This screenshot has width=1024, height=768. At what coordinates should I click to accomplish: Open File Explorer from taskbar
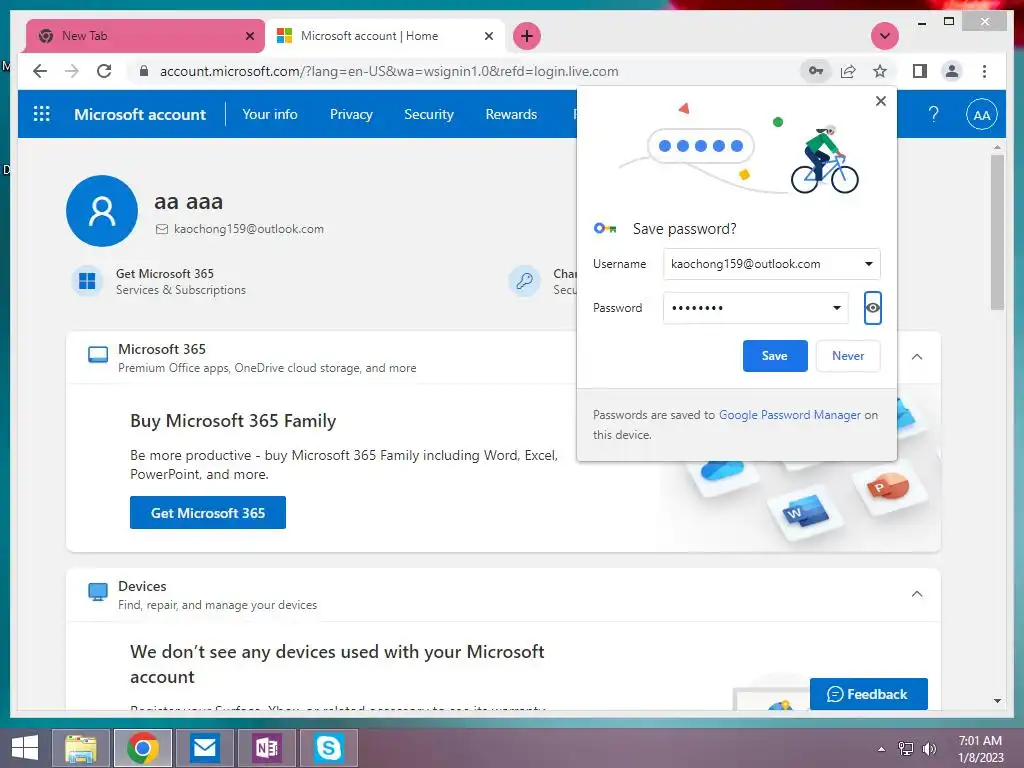(x=81, y=748)
